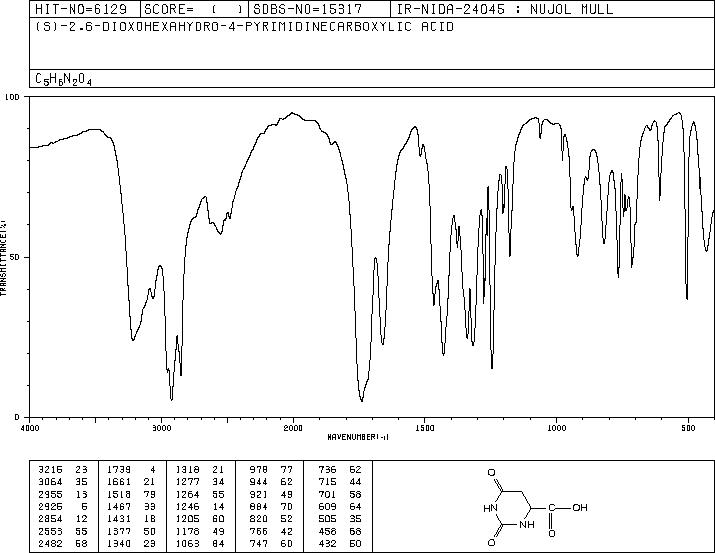The height and width of the screenshot is (553, 715).
Task: Click the 1518 peak table entry
Action: [119, 494]
